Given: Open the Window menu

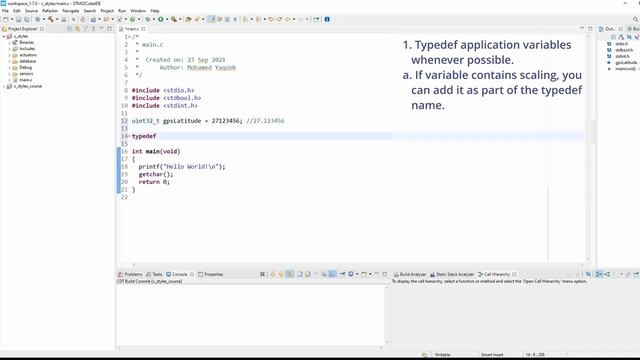Looking at the screenshot, I should tap(138, 11).
